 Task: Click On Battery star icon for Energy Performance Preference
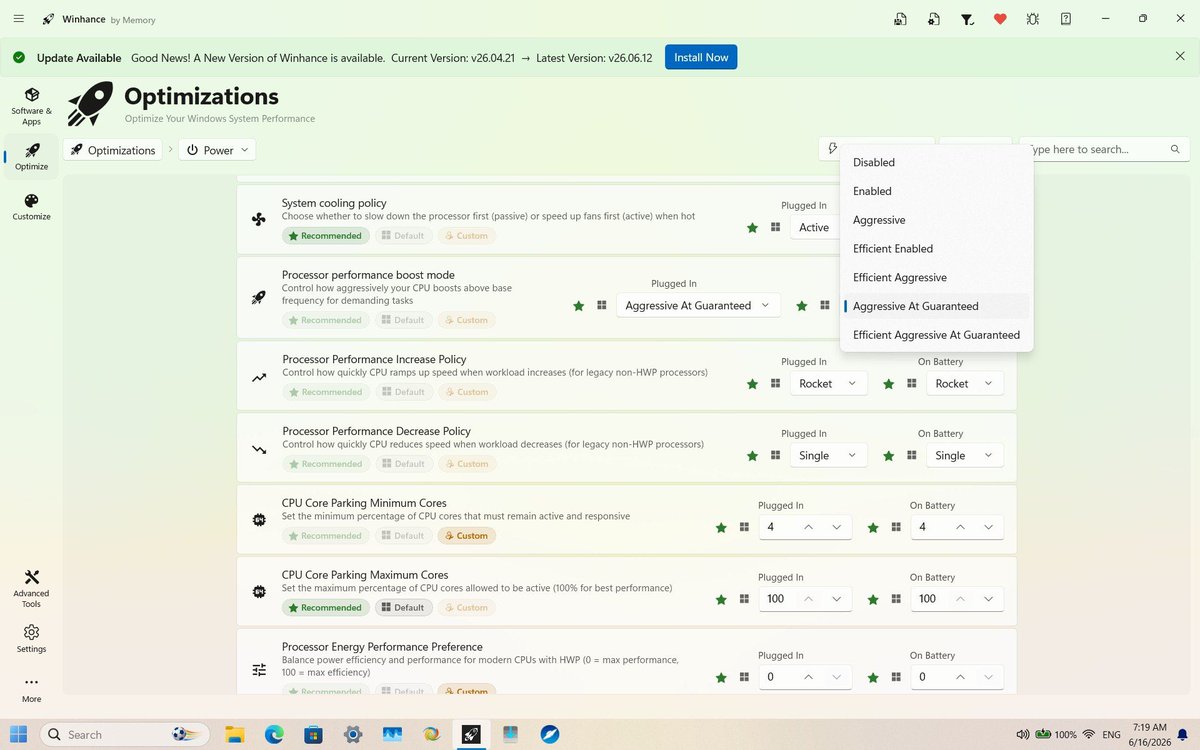click(x=872, y=678)
